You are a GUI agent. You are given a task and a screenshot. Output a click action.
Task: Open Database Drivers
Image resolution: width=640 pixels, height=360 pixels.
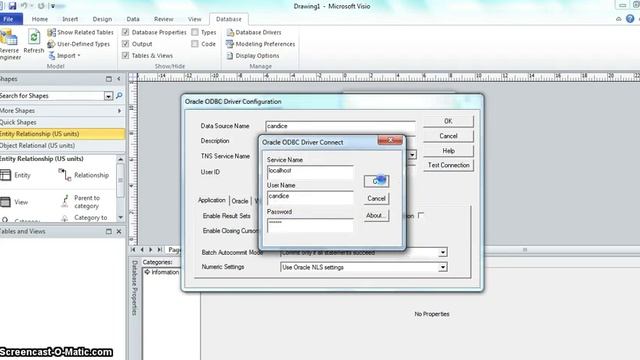tap(253, 32)
